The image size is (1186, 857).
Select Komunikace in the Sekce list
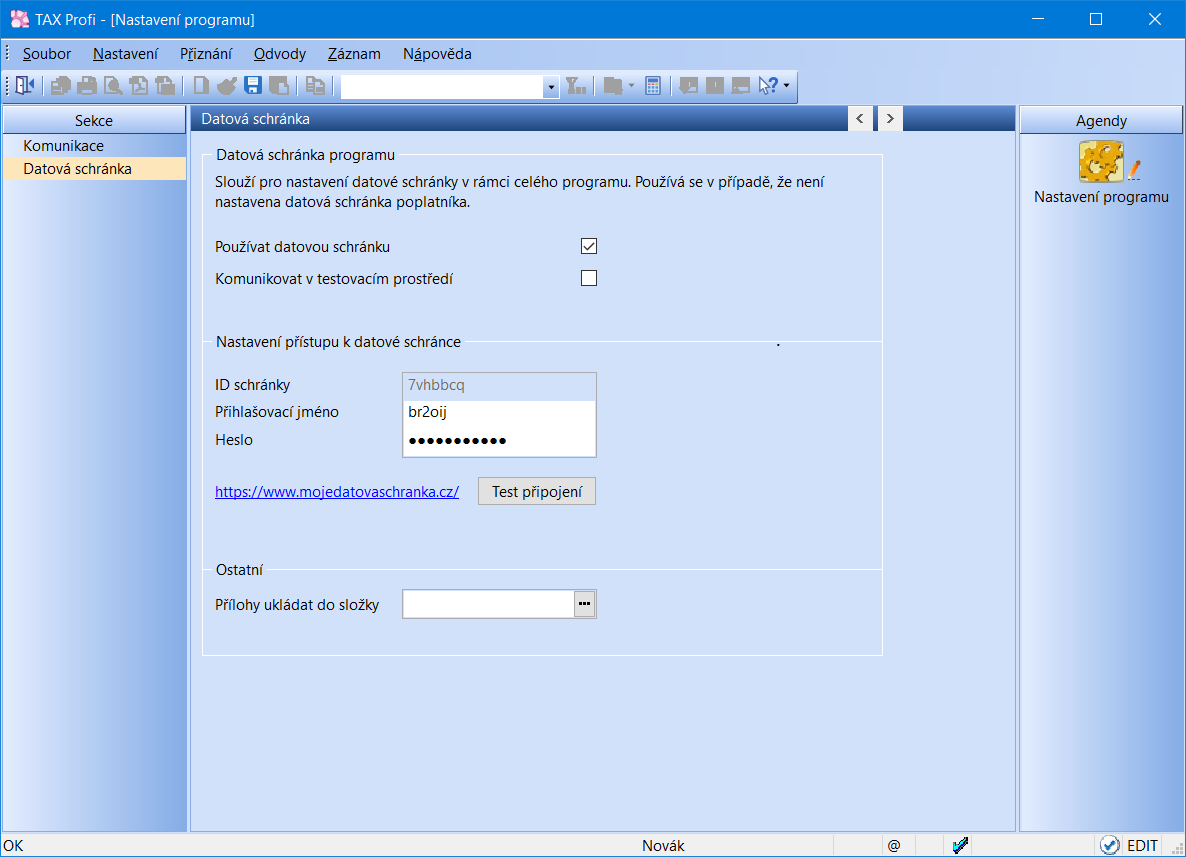[x=64, y=146]
